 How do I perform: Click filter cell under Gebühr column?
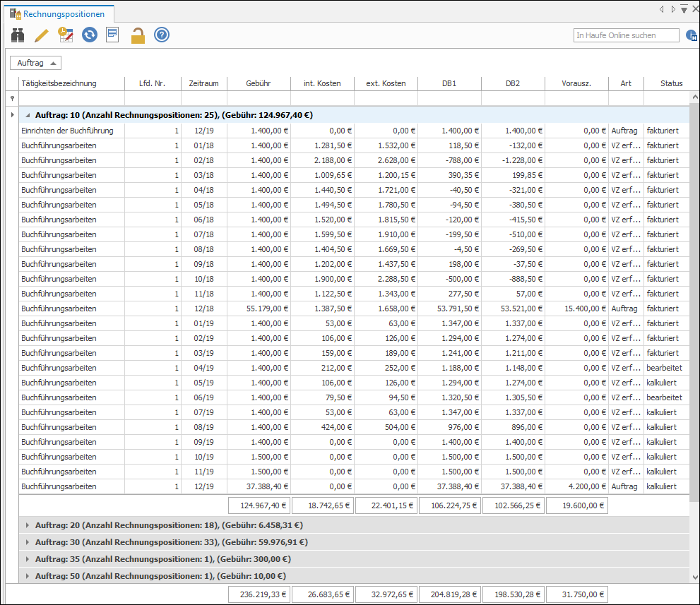tap(258, 98)
